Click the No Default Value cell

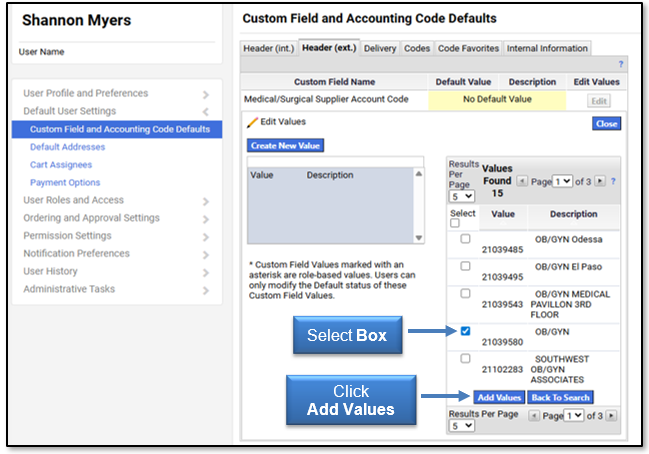coord(497,100)
